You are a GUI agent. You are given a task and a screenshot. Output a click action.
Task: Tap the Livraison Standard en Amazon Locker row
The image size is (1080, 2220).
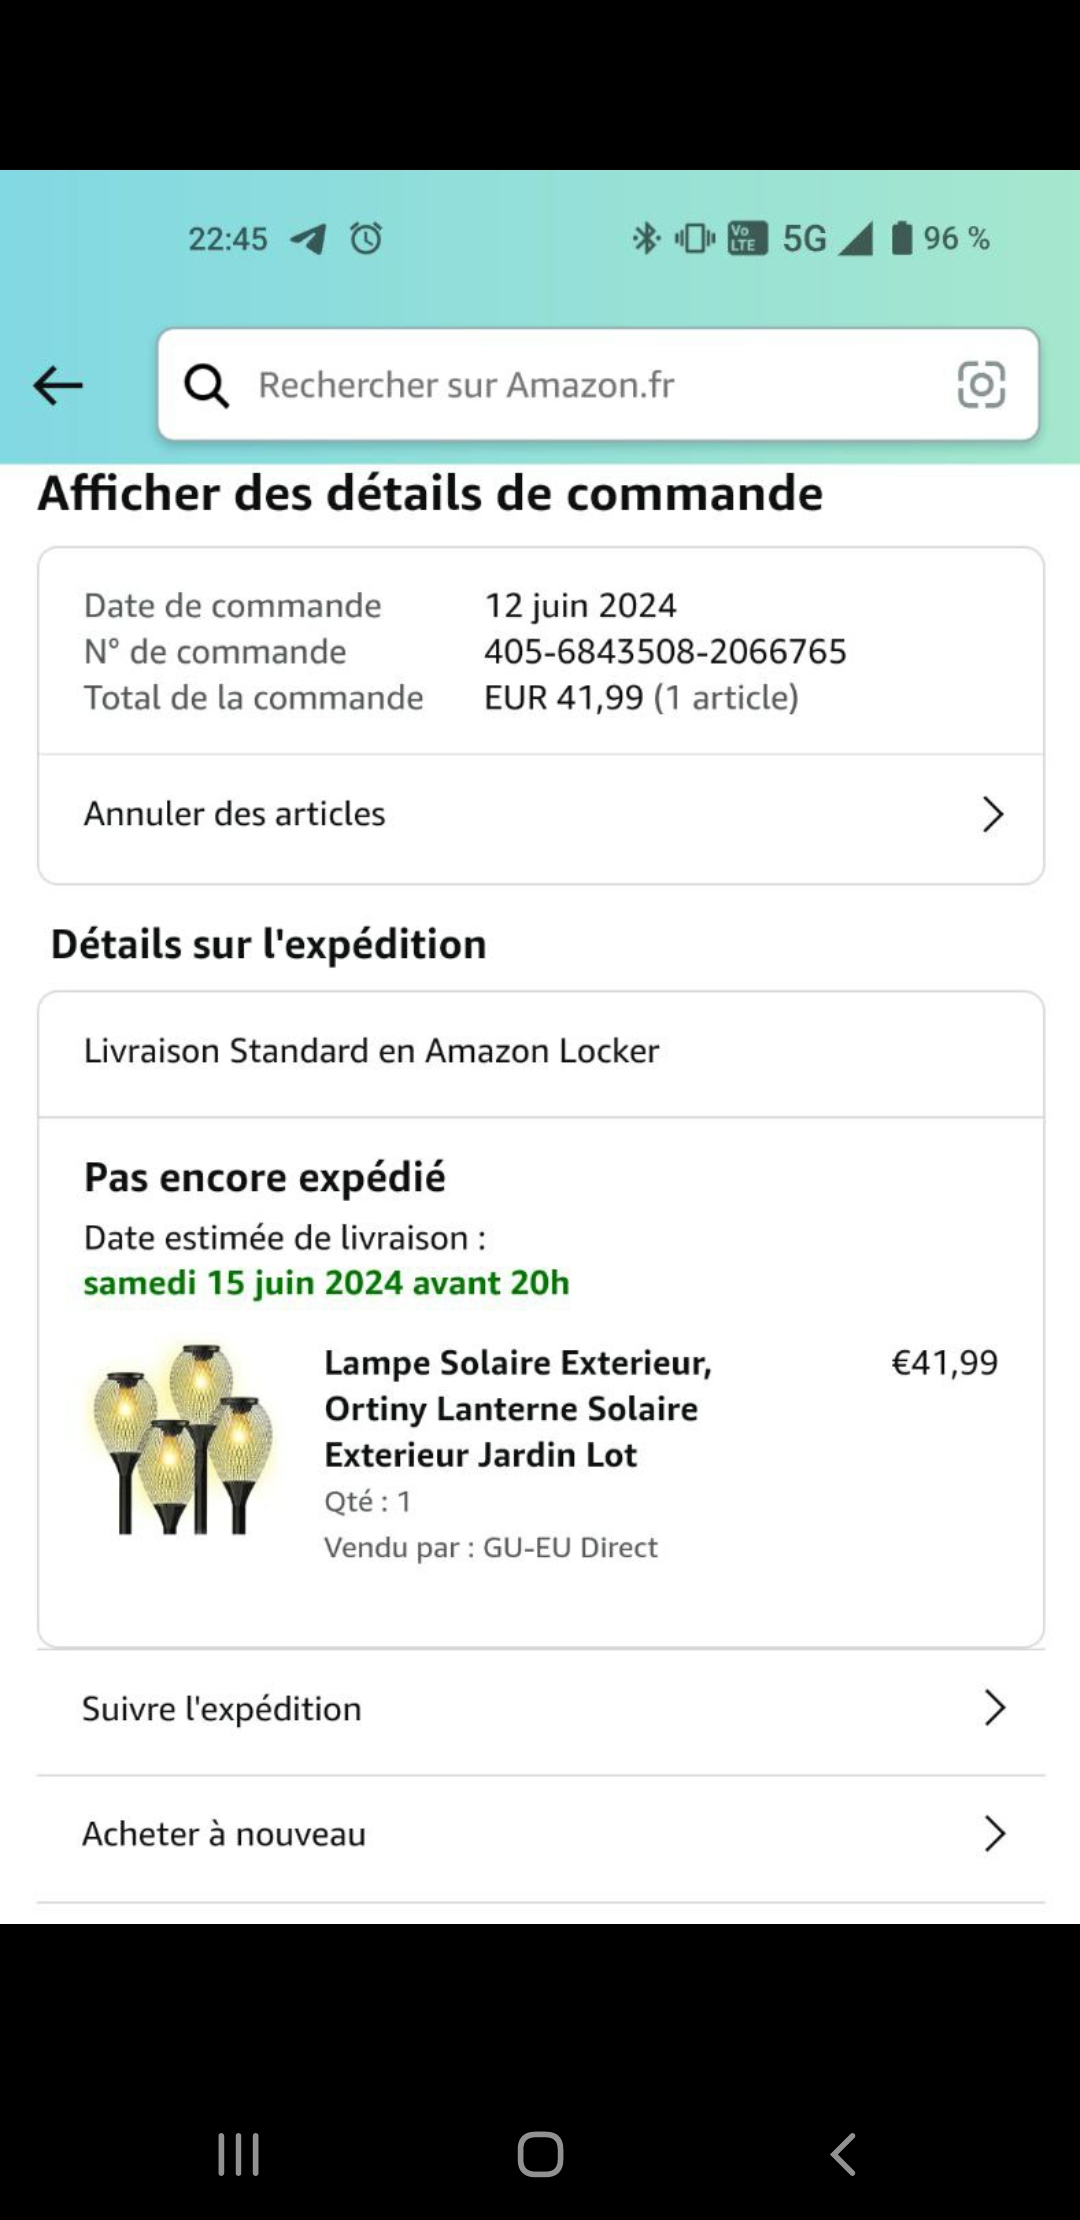[372, 1051]
